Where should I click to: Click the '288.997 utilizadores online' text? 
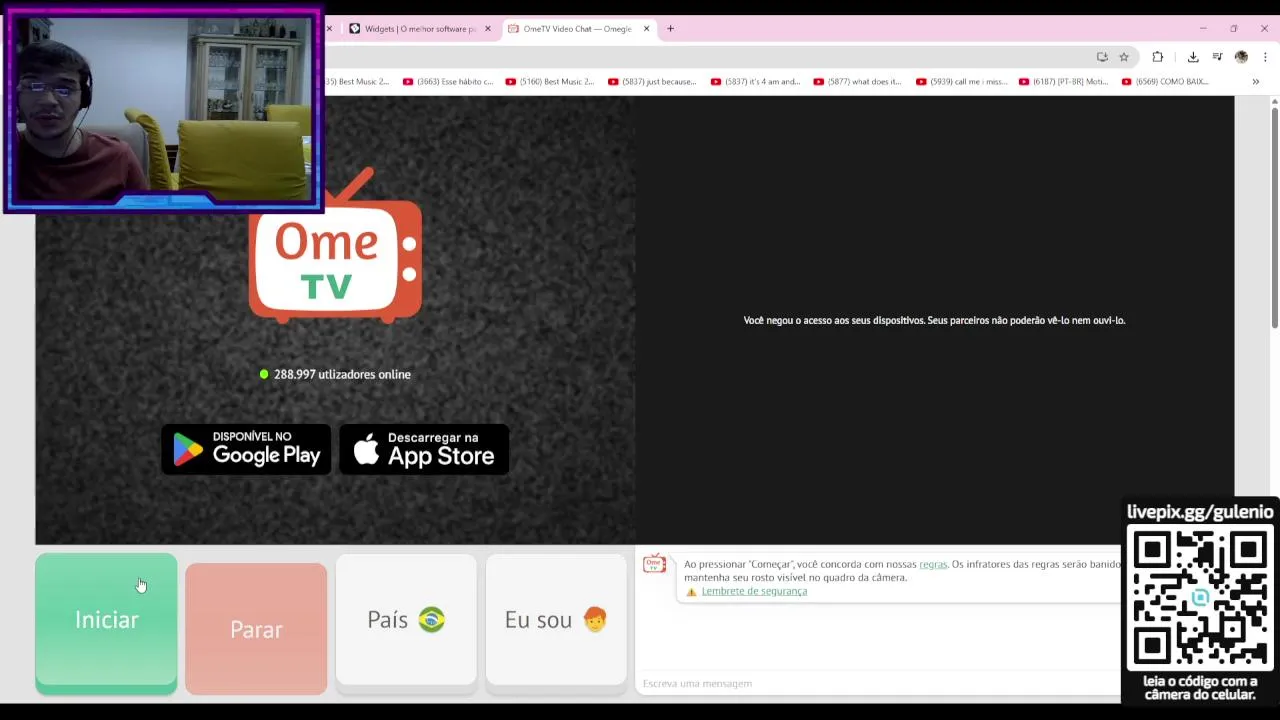tap(342, 374)
